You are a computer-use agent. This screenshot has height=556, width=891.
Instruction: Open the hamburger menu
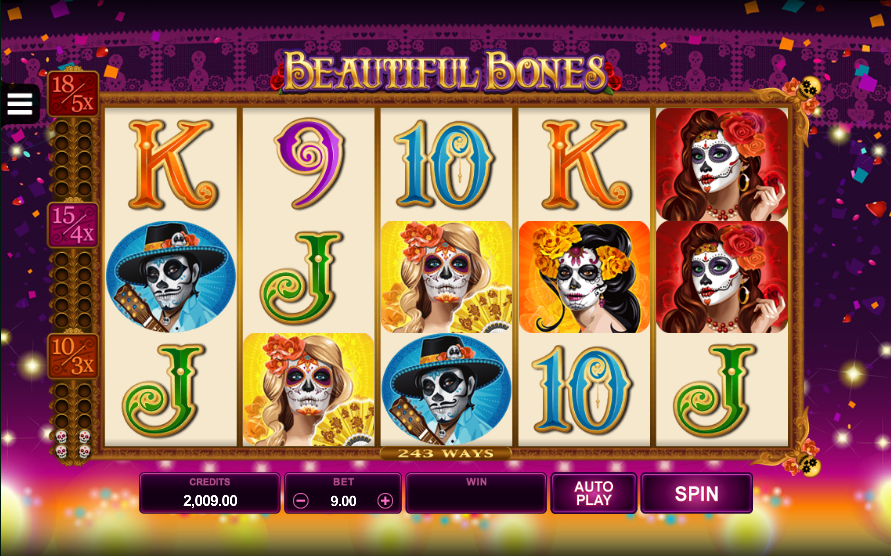point(20,104)
